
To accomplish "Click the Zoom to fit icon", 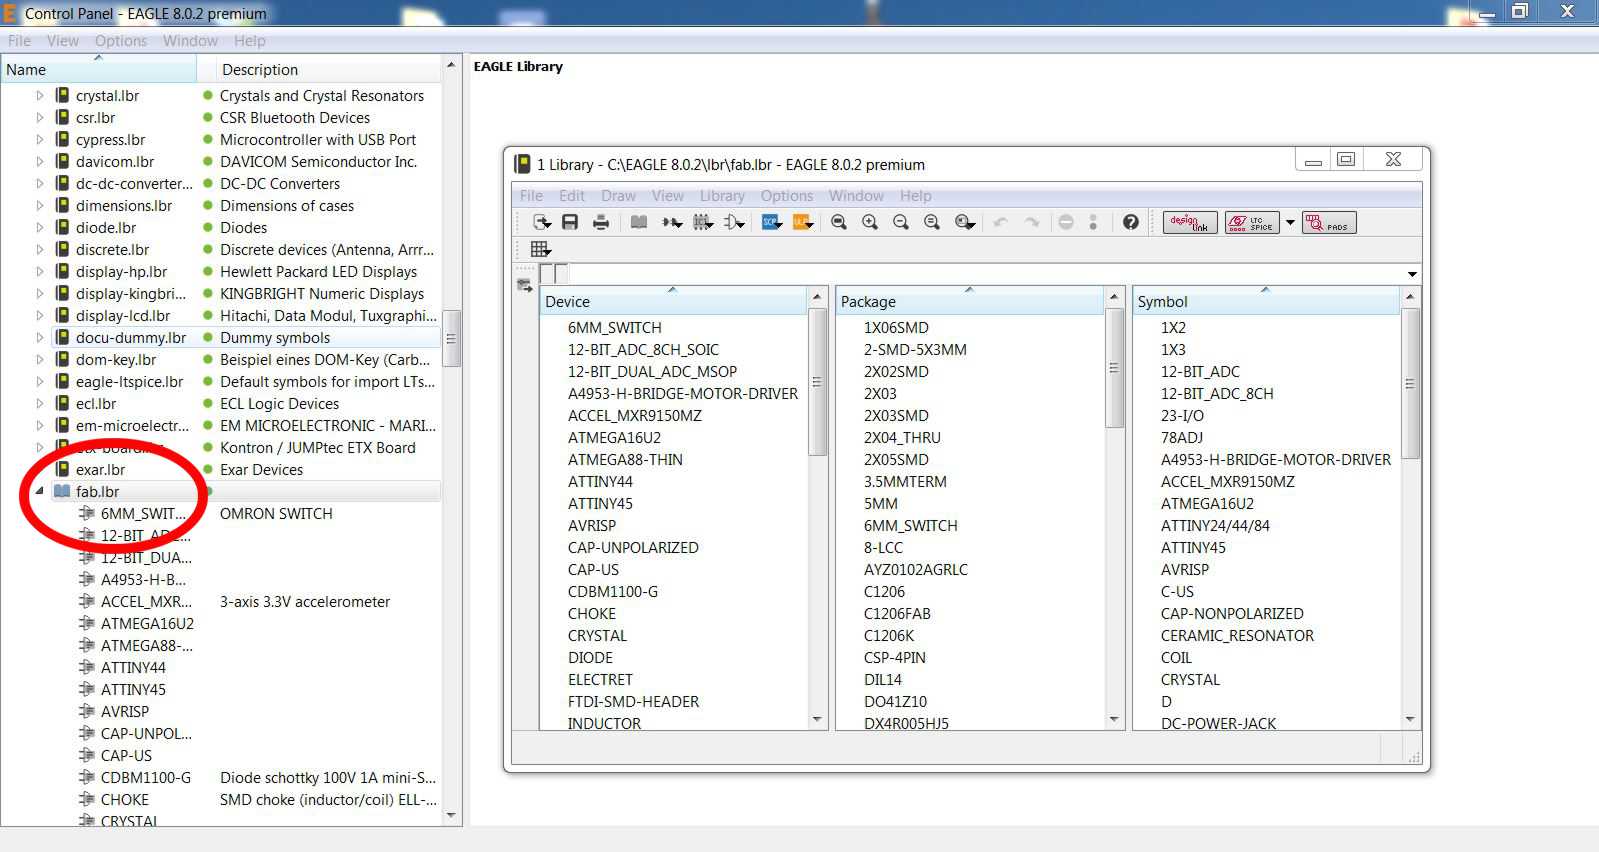I will pyautogui.click(x=839, y=222).
